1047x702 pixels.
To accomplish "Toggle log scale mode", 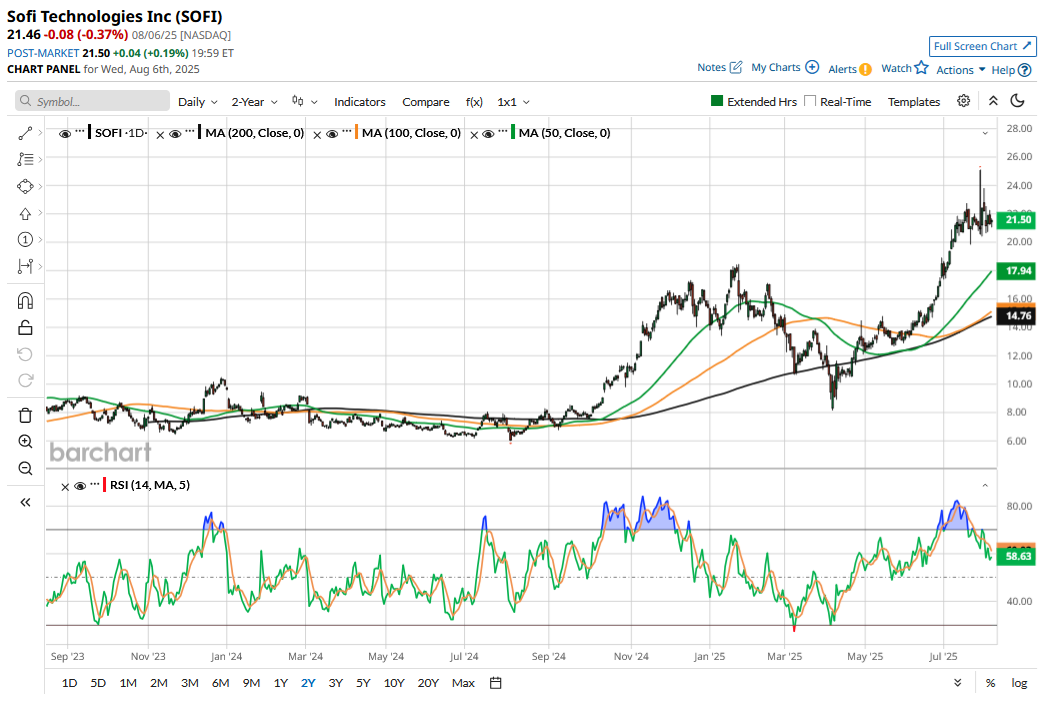I will 1019,683.
